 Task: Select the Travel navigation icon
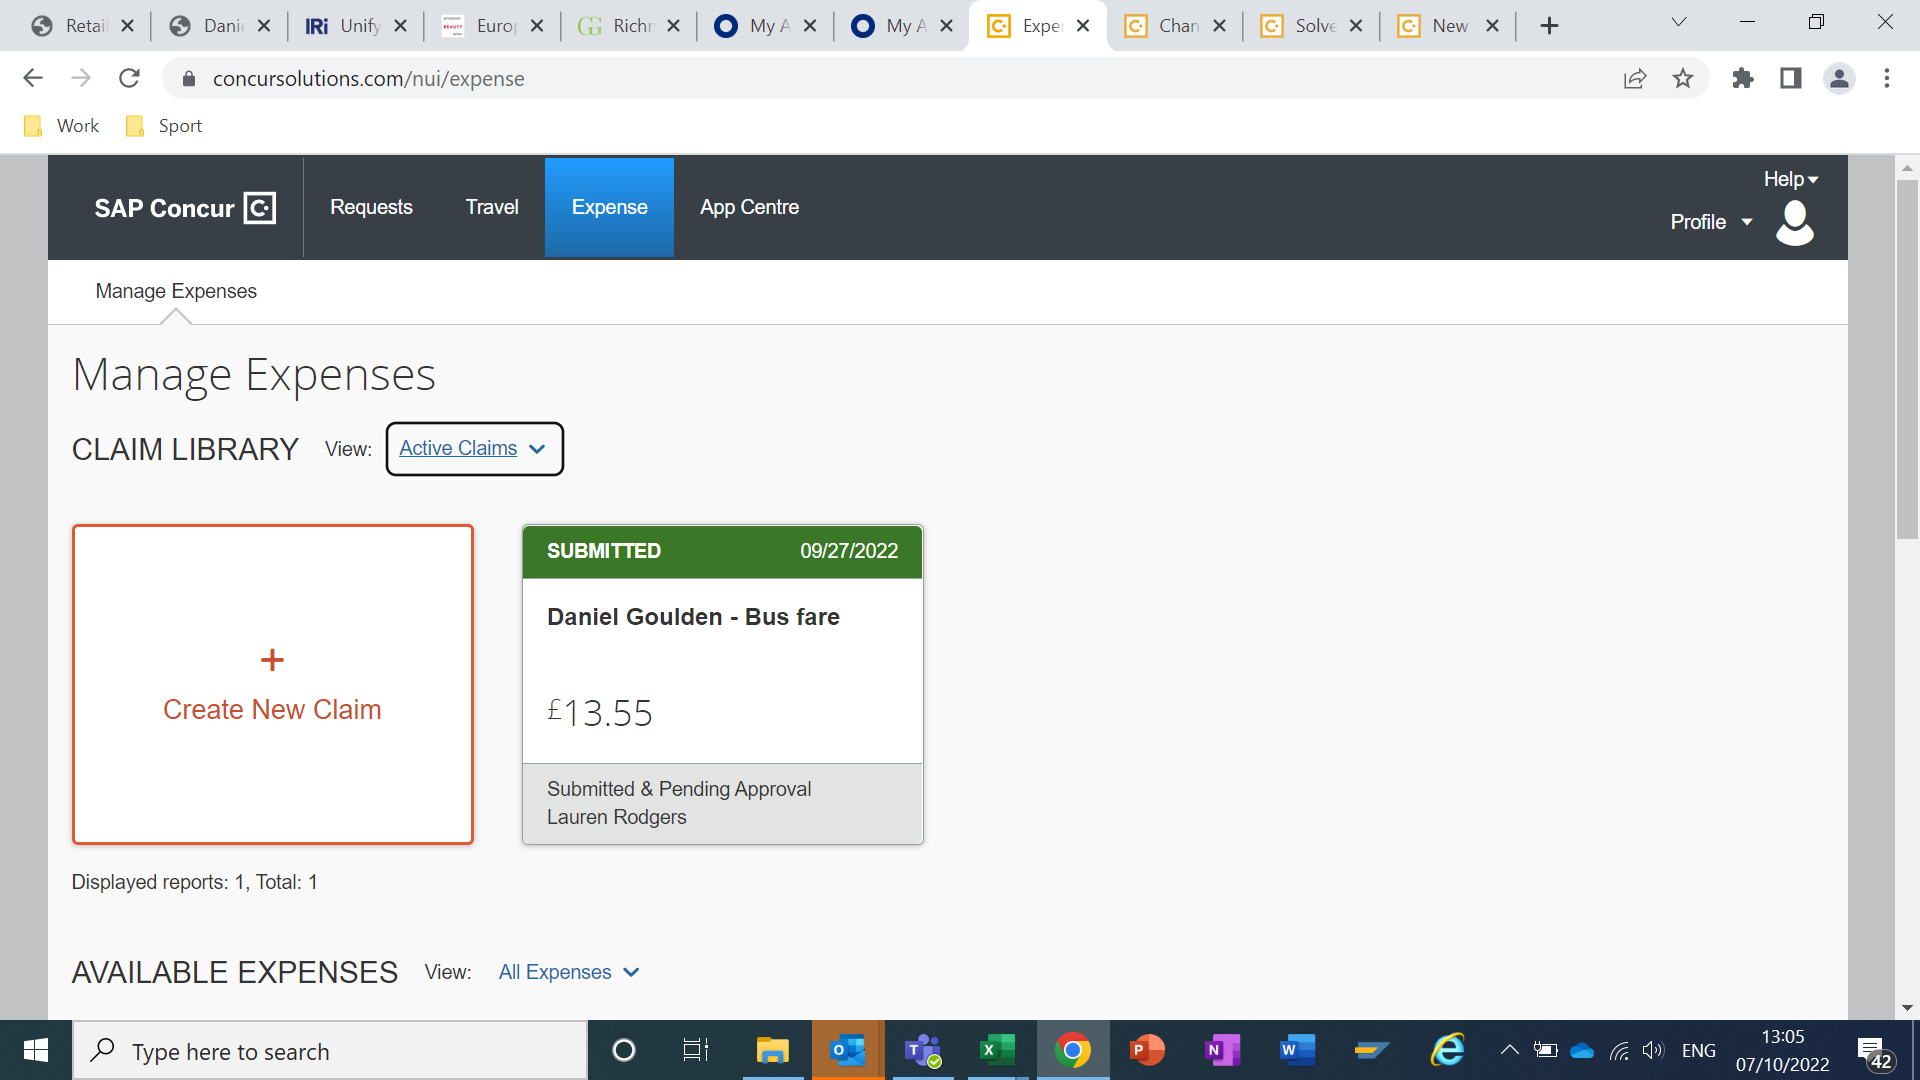[492, 207]
